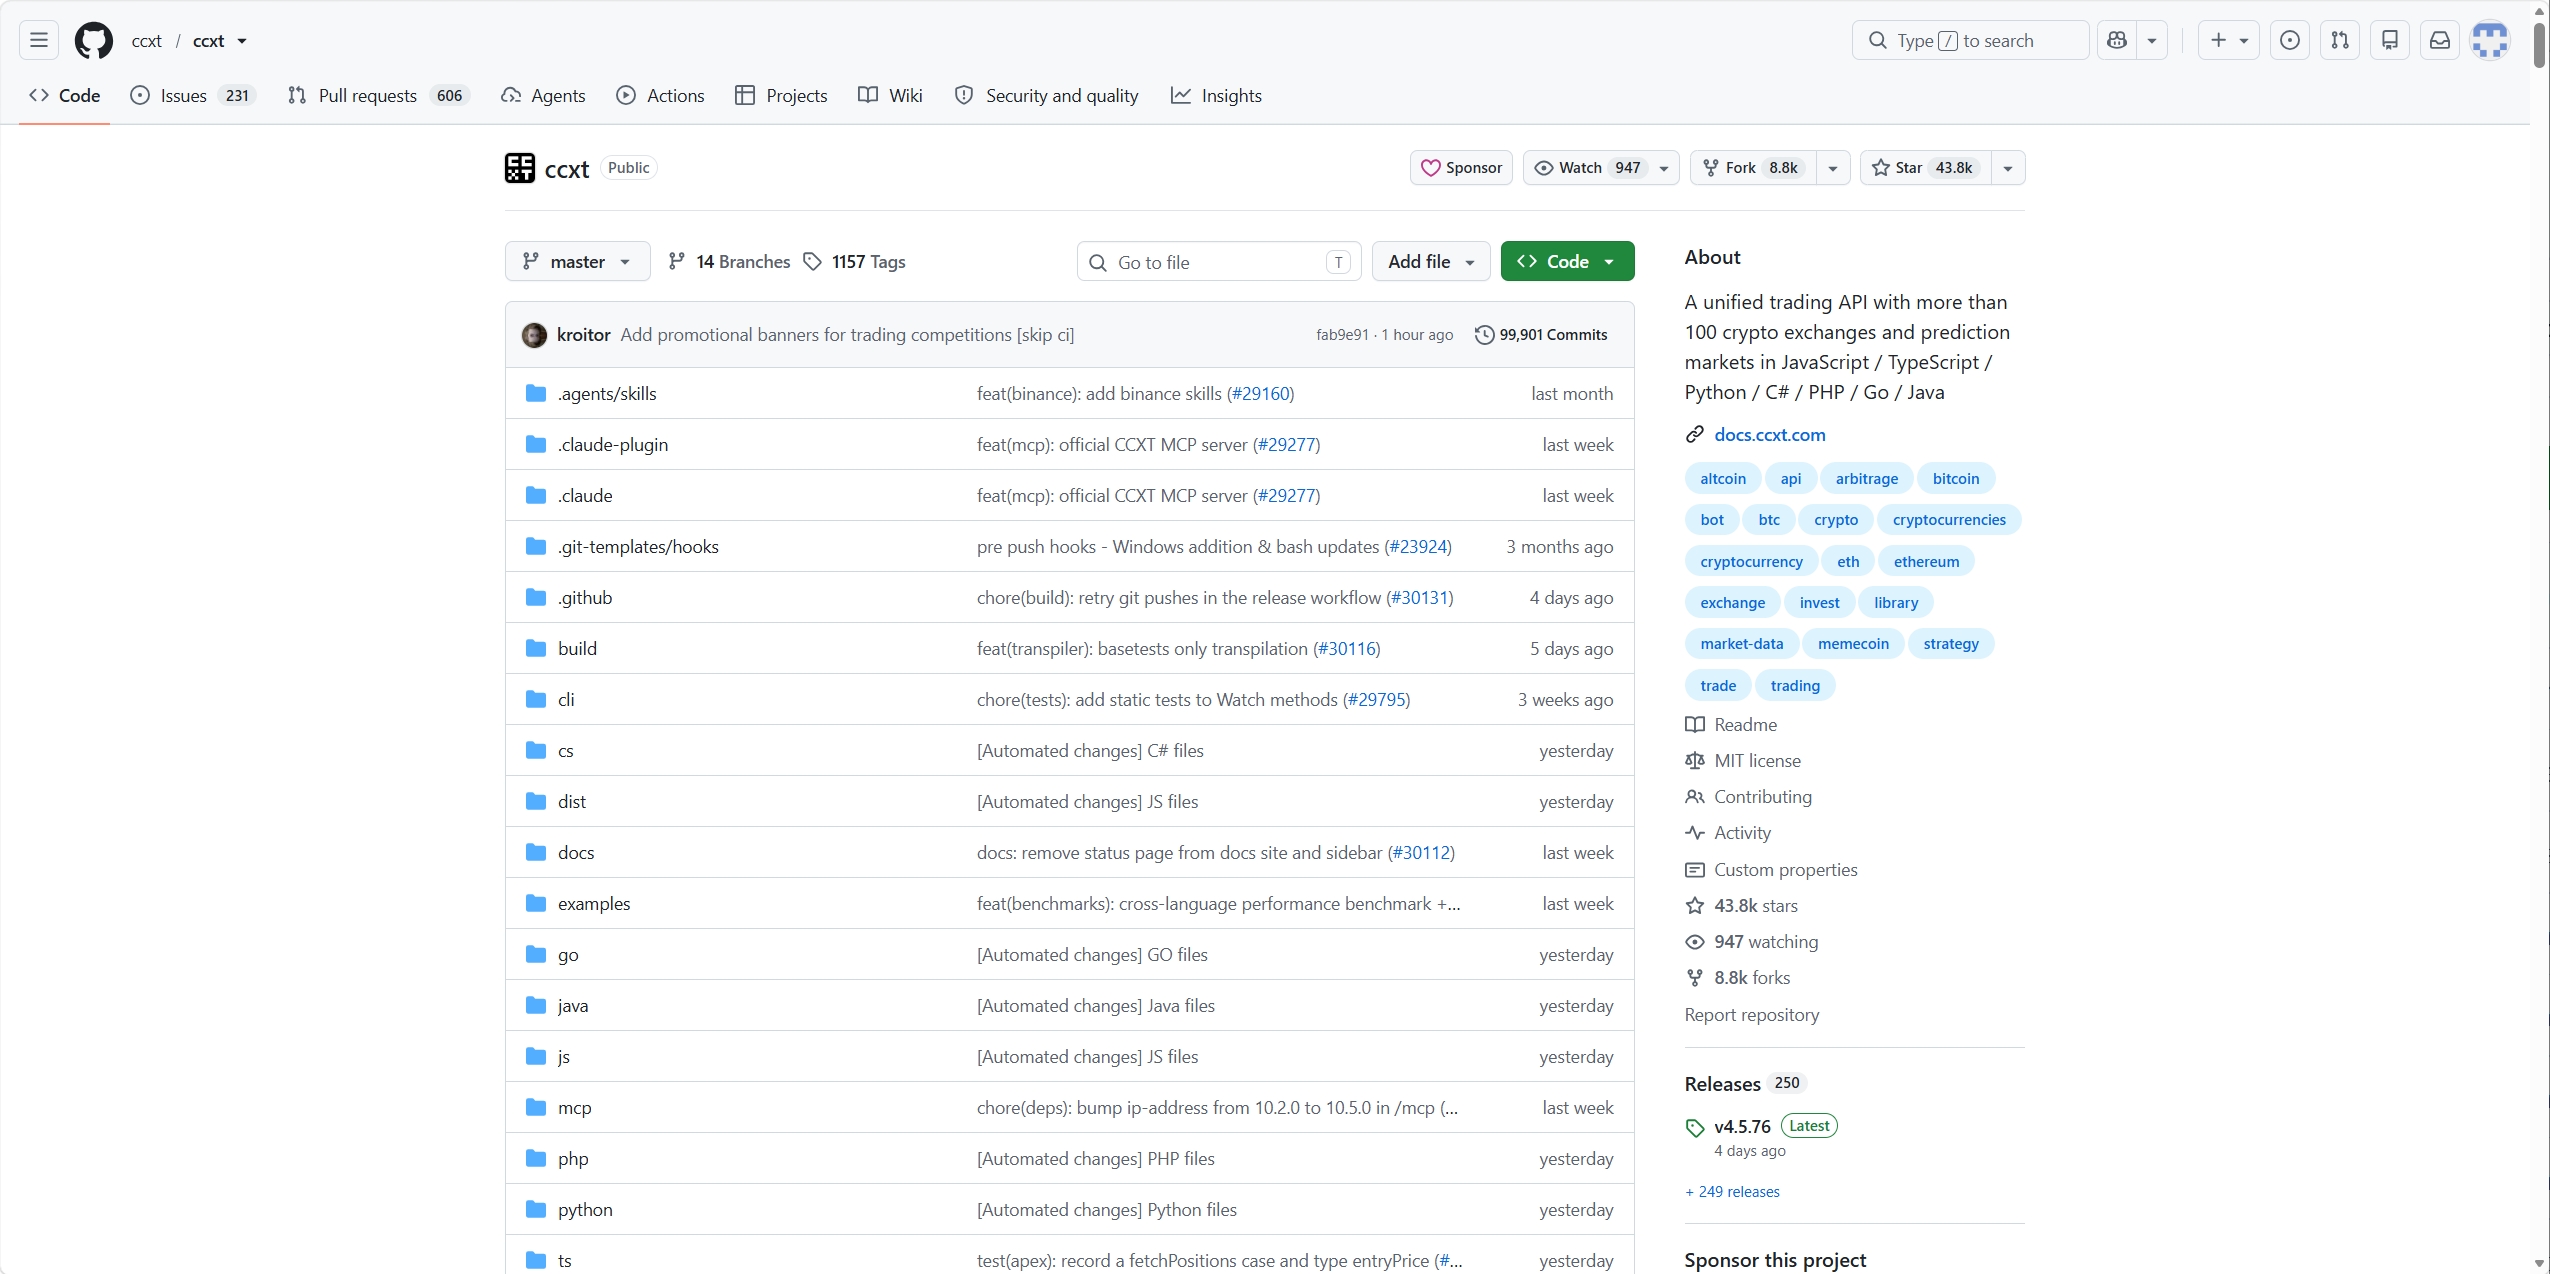Click the commit history clock icon

click(x=1484, y=335)
